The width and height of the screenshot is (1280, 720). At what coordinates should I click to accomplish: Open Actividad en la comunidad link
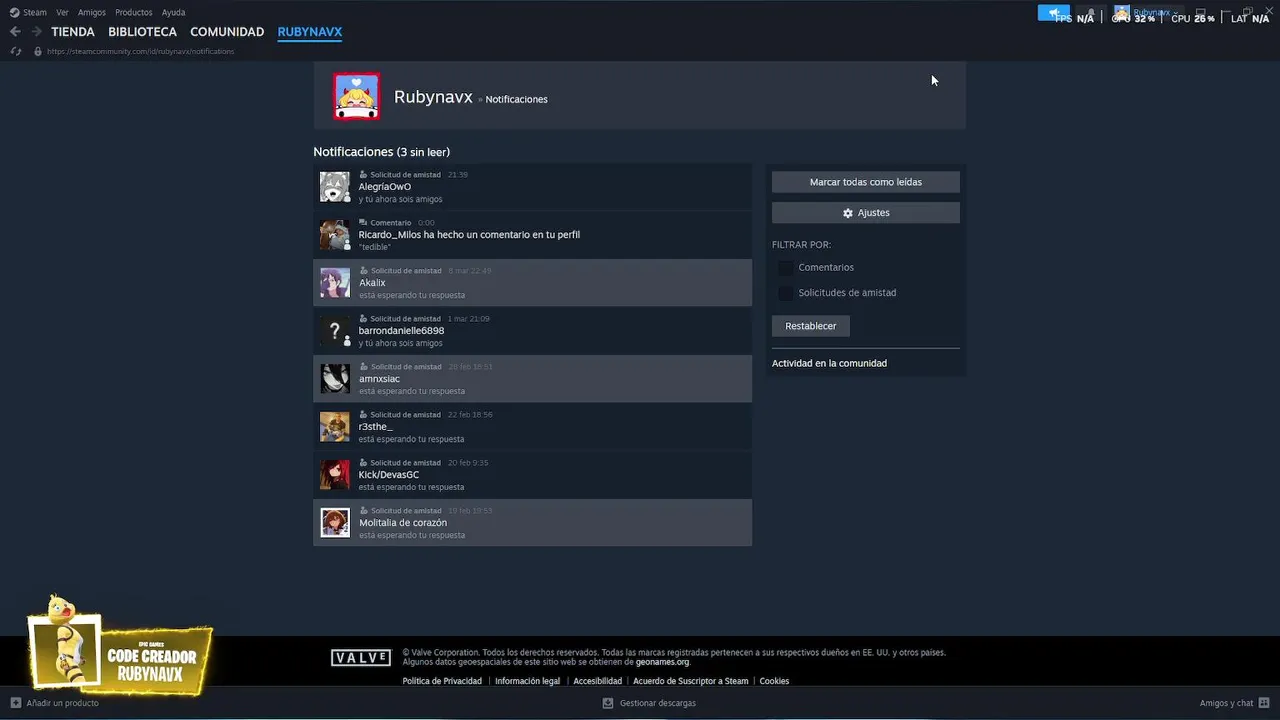click(x=829, y=363)
